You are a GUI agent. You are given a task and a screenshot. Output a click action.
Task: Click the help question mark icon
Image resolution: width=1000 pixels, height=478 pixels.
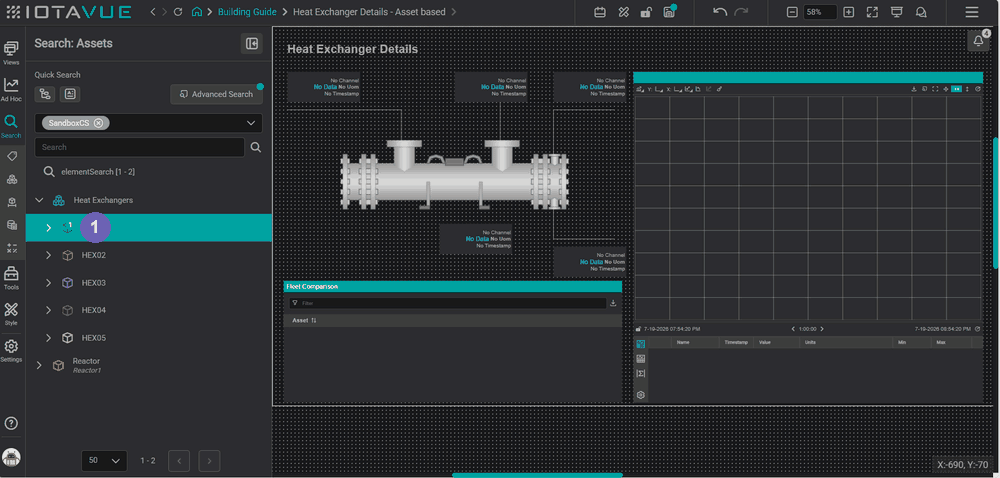click(x=11, y=423)
